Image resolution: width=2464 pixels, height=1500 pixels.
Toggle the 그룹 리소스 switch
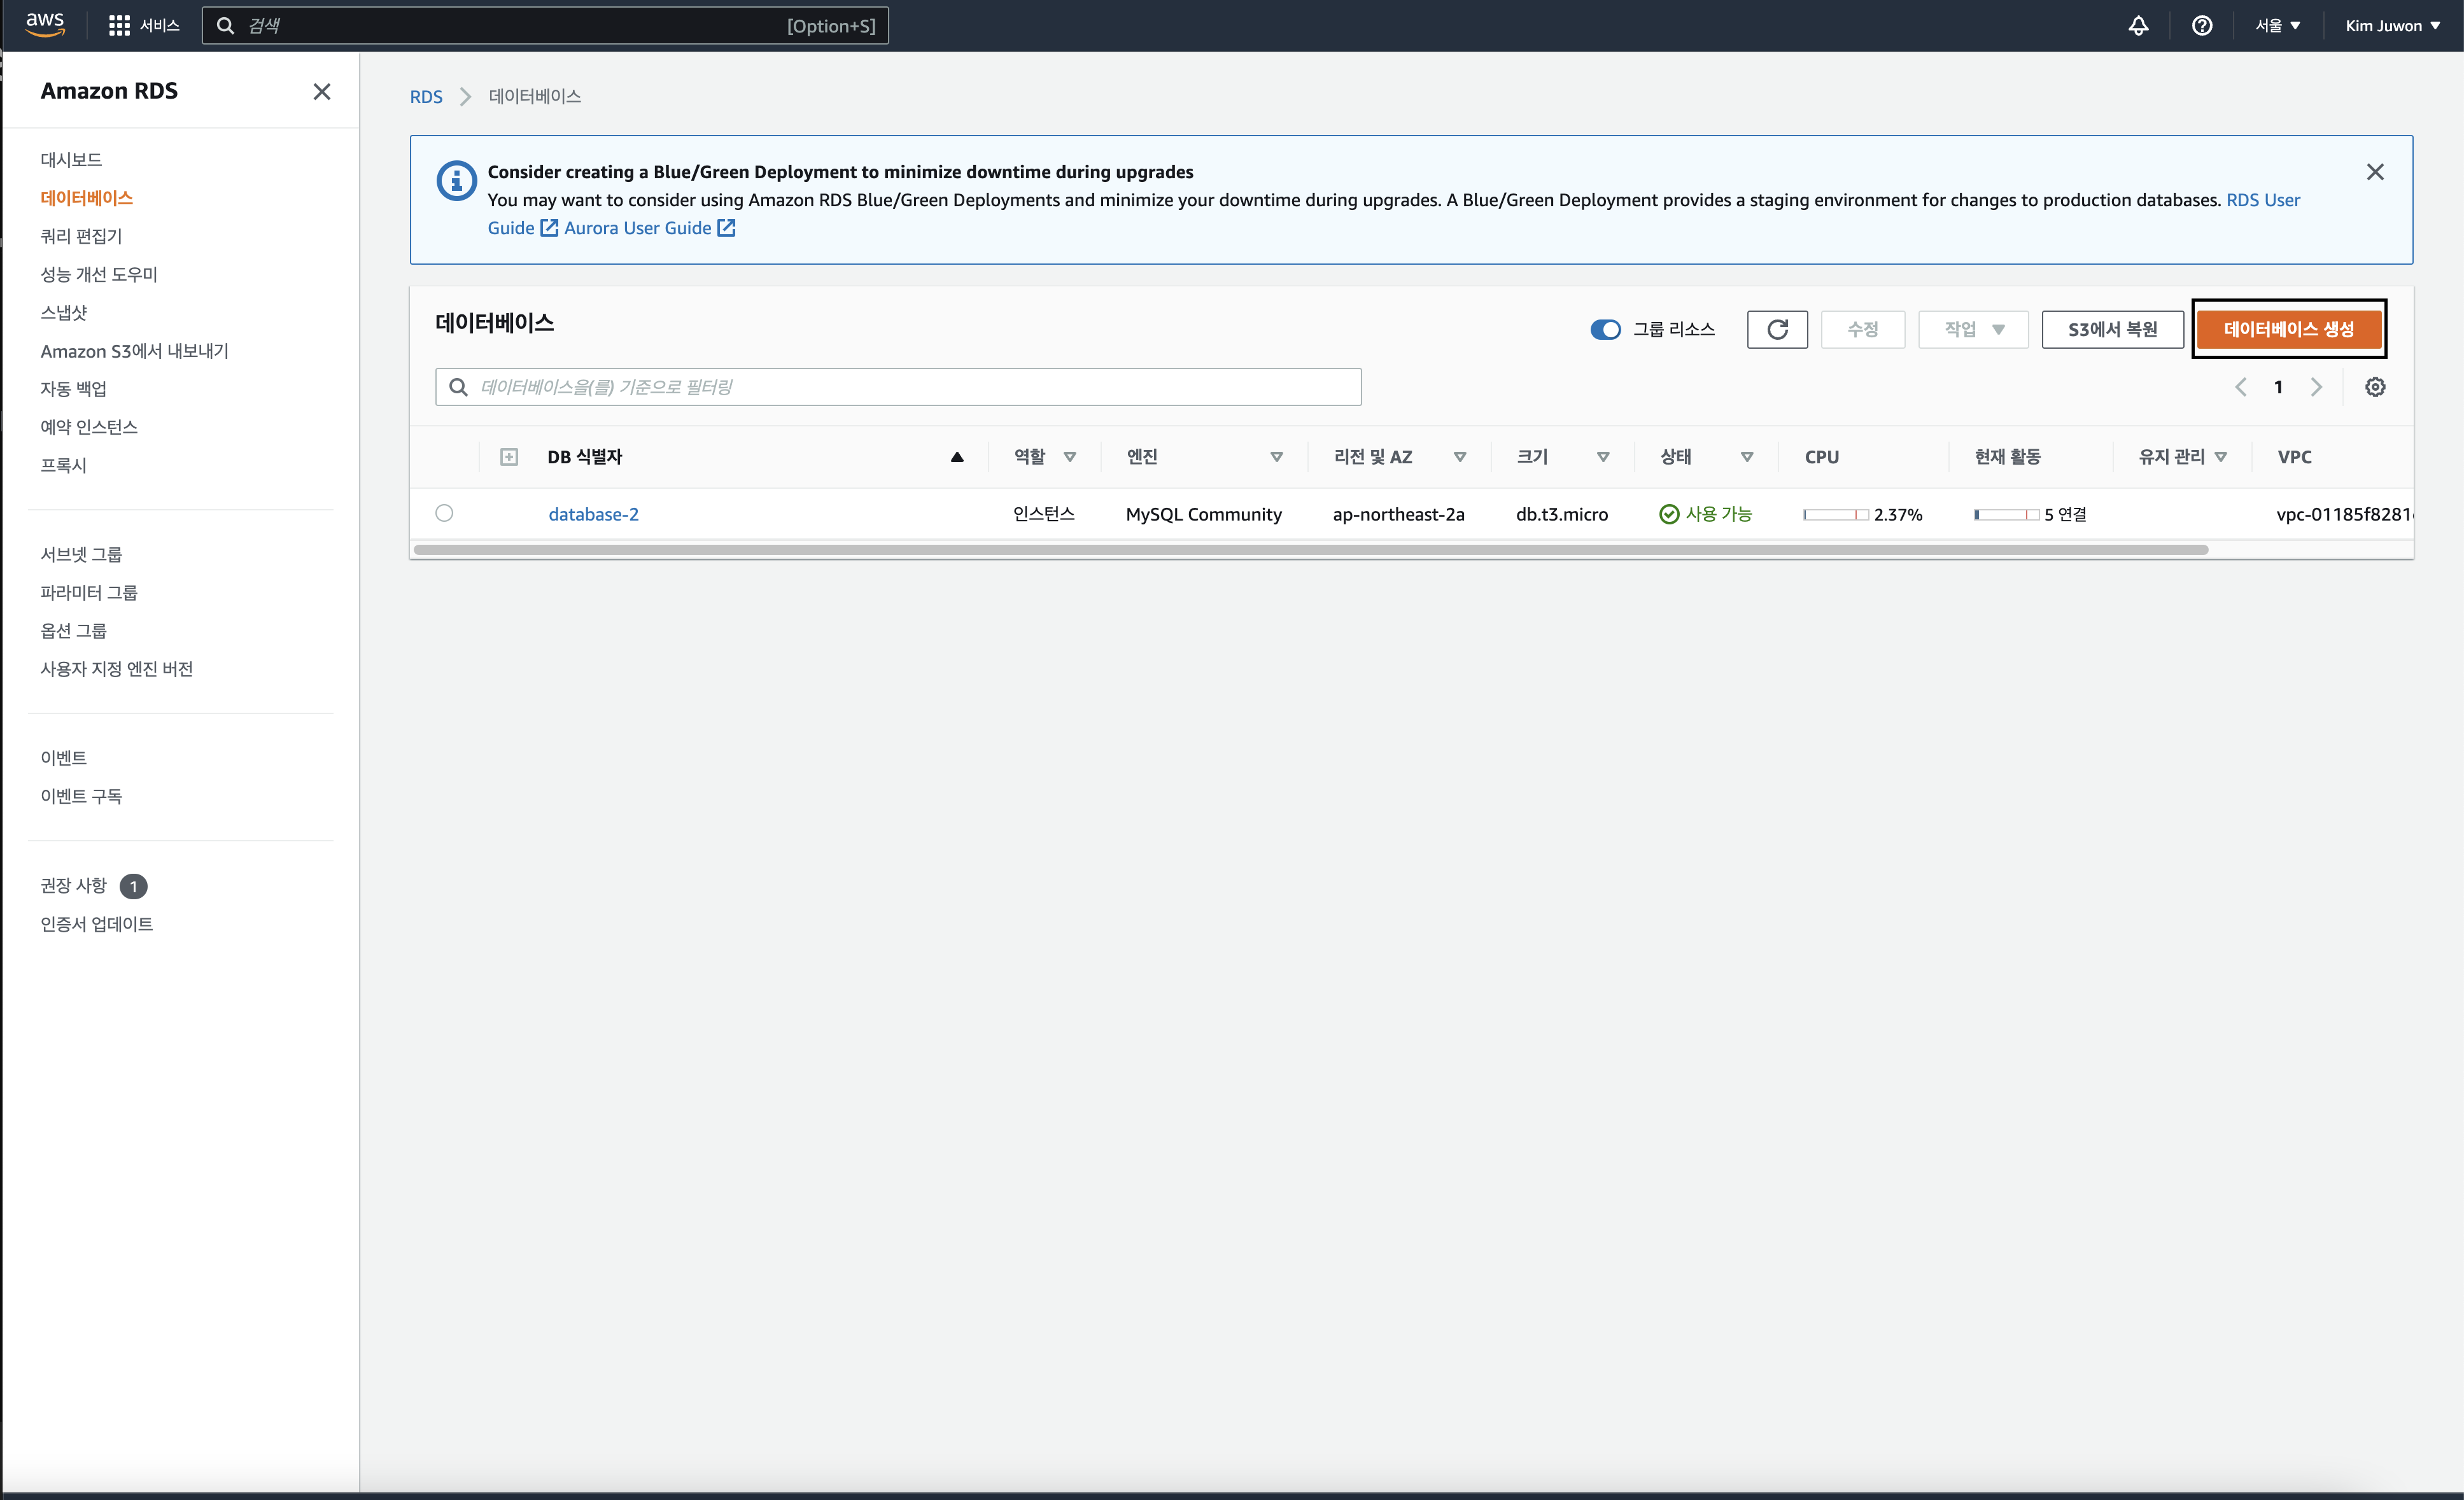(x=1605, y=329)
